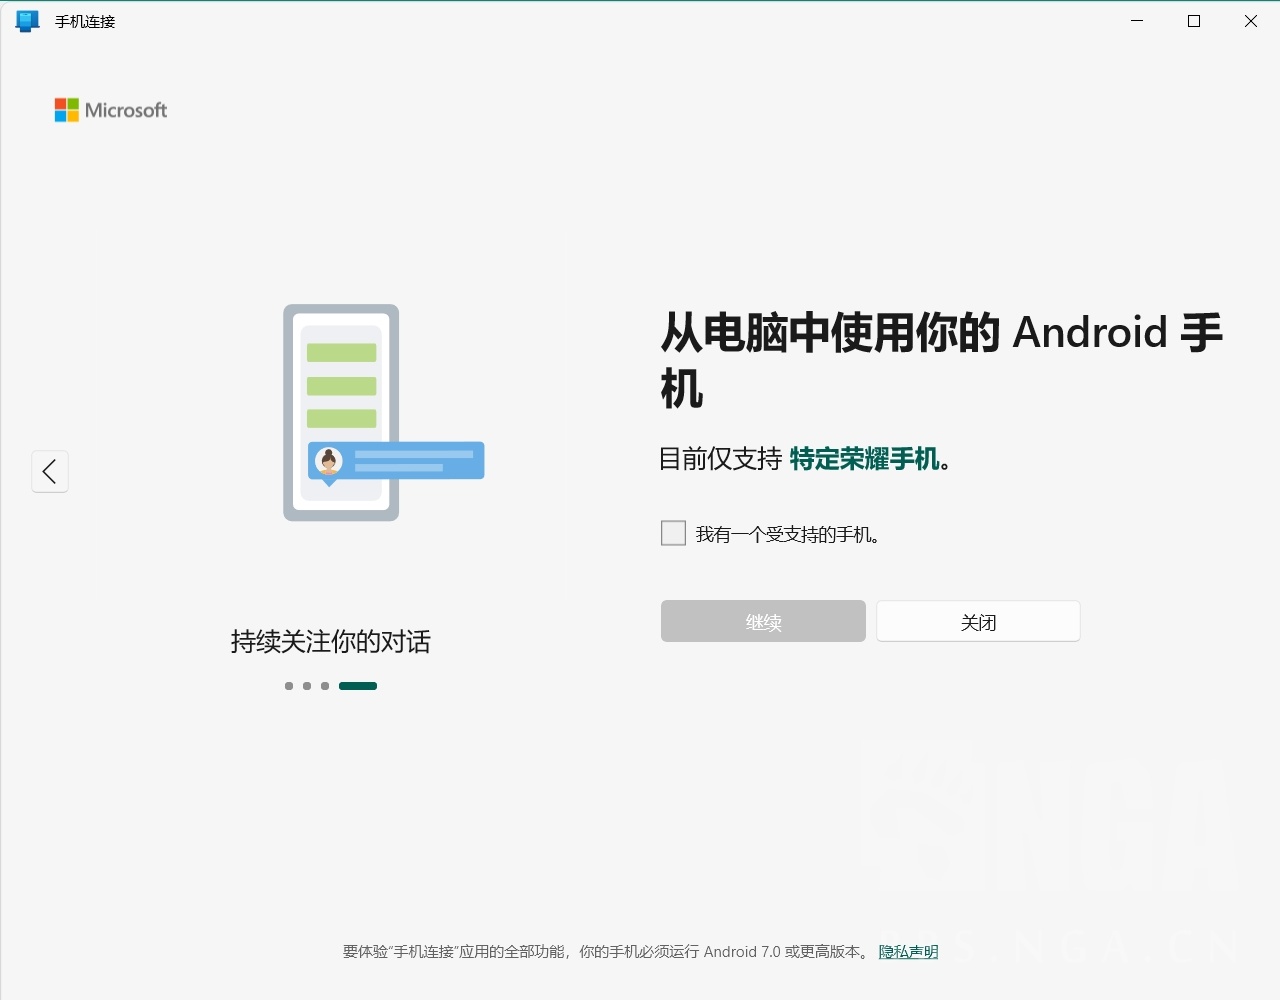Click the 继续 continue button
This screenshot has width=1280, height=1000.
(763, 621)
